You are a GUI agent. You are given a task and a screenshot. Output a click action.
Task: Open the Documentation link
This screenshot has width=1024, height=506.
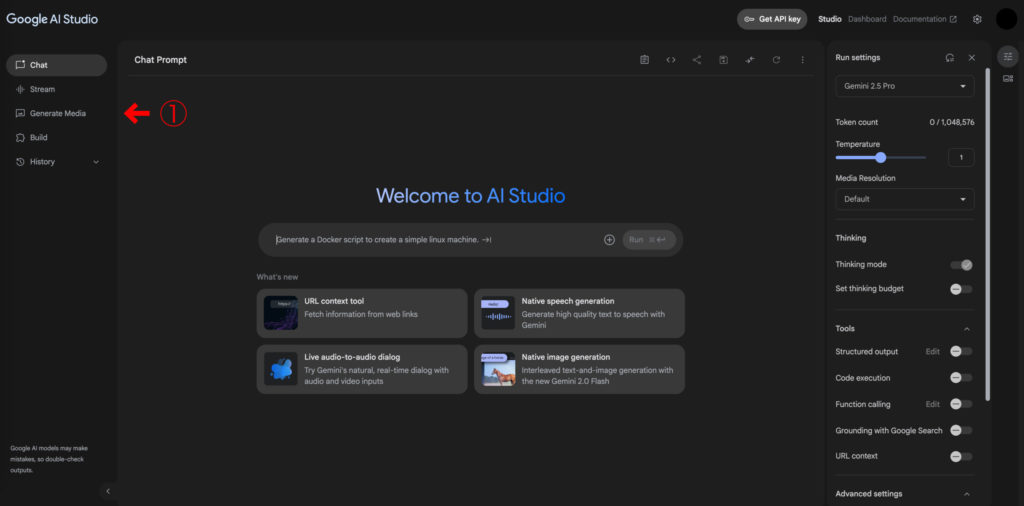[925, 19]
